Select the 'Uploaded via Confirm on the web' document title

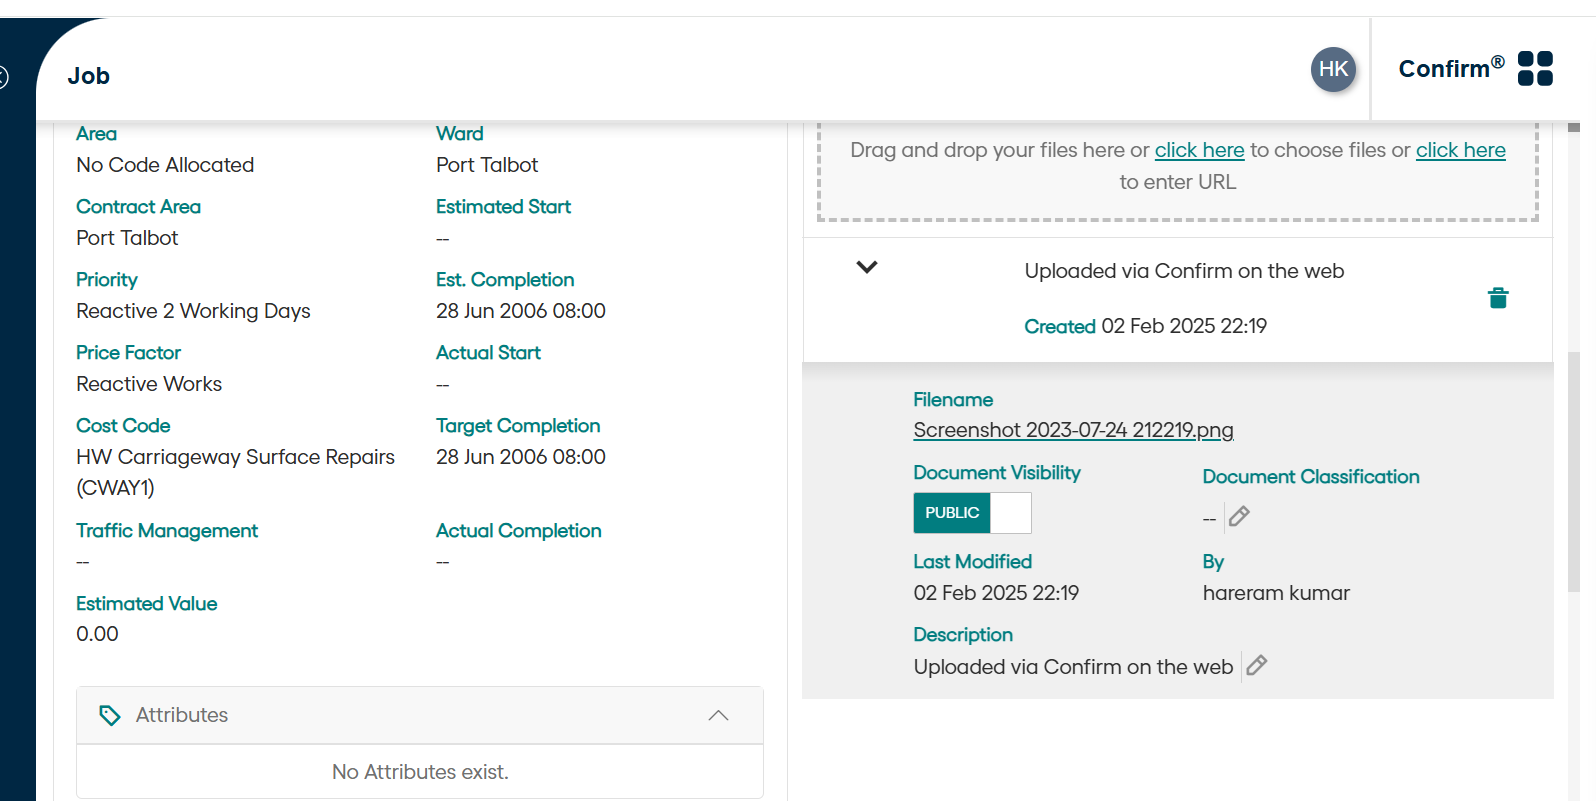point(1184,271)
